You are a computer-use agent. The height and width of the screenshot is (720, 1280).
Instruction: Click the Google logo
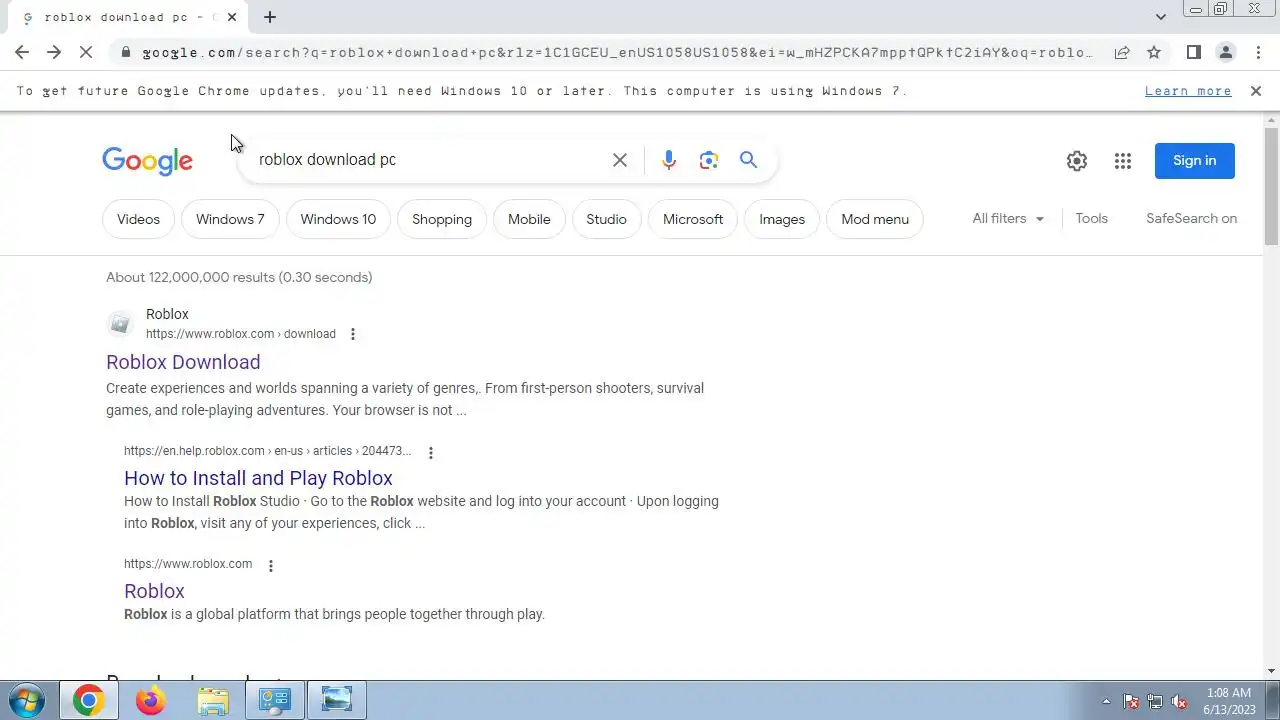(147, 161)
